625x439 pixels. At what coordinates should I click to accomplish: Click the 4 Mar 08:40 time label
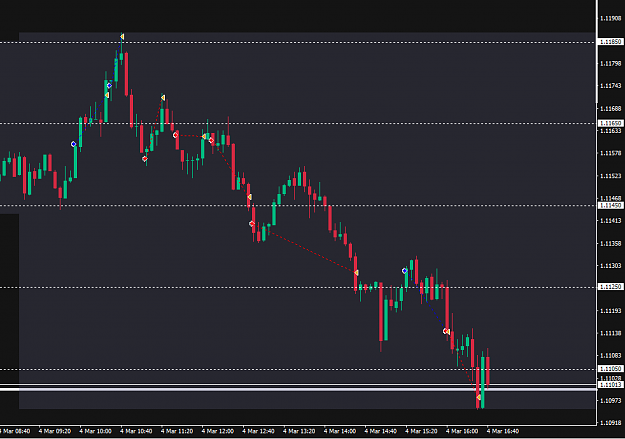(15, 431)
